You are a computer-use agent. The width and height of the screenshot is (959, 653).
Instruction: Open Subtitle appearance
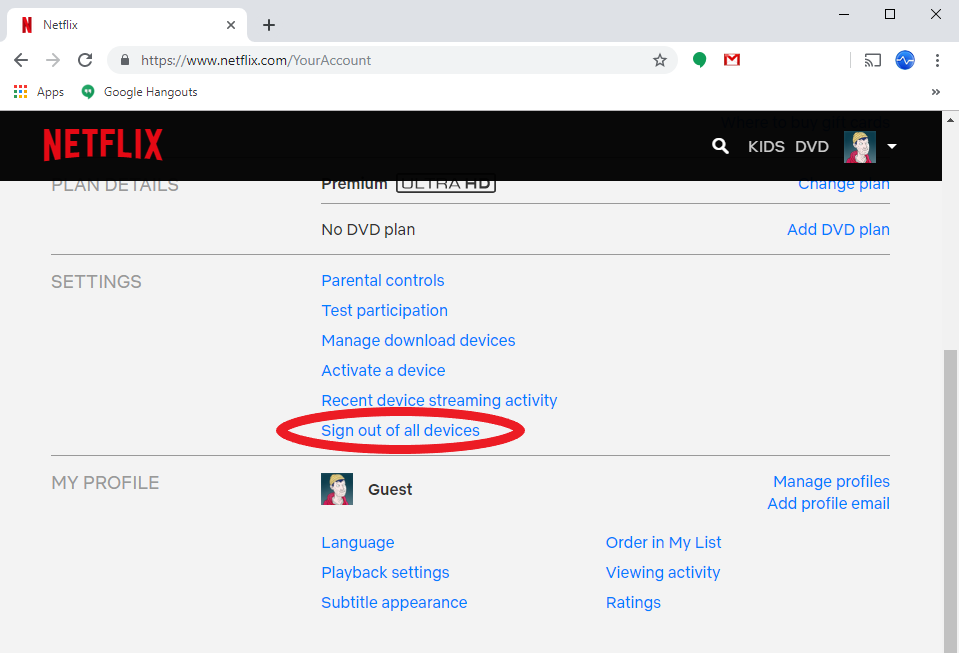tap(394, 603)
